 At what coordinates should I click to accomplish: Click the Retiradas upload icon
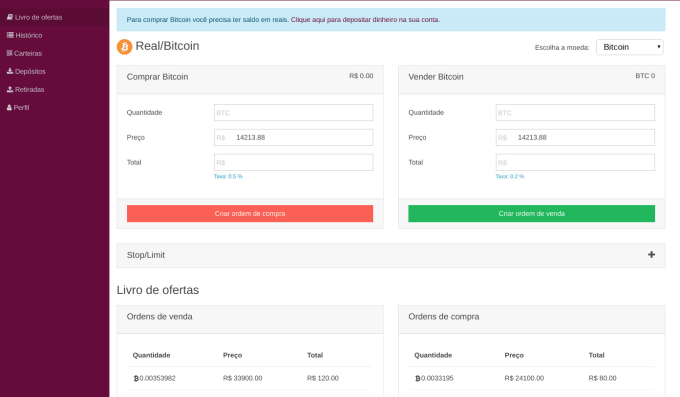[x=10, y=89]
